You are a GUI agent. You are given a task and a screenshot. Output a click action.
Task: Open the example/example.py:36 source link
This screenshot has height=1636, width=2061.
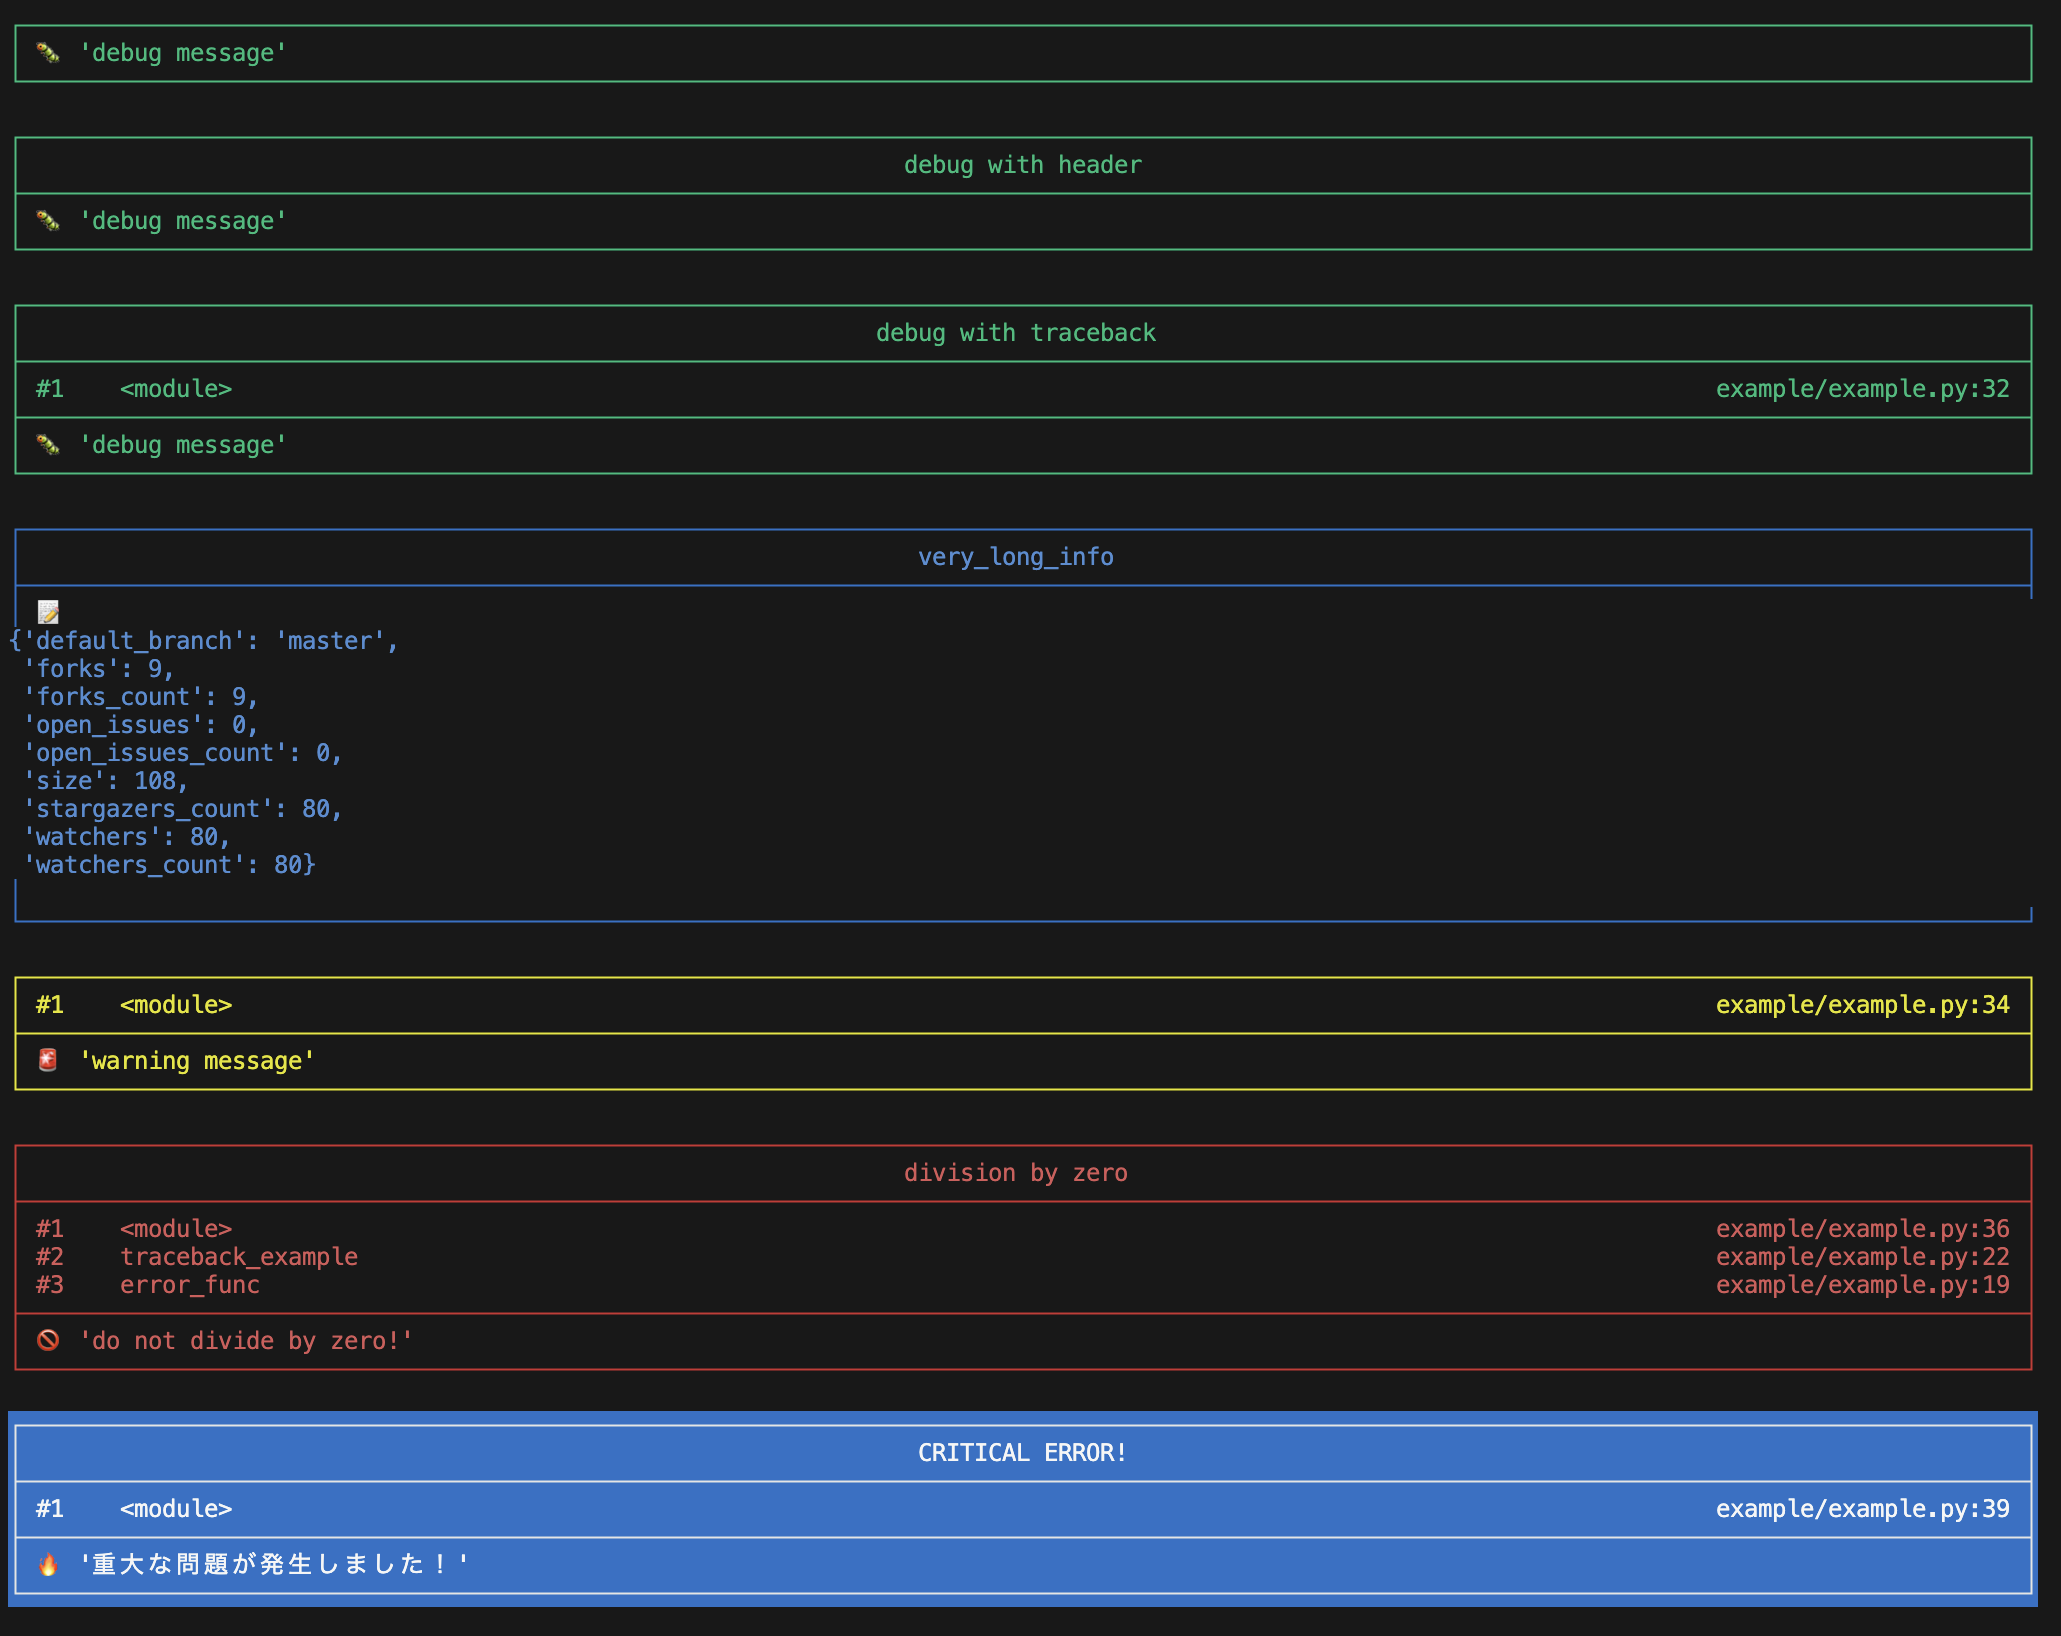tap(1861, 1228)
